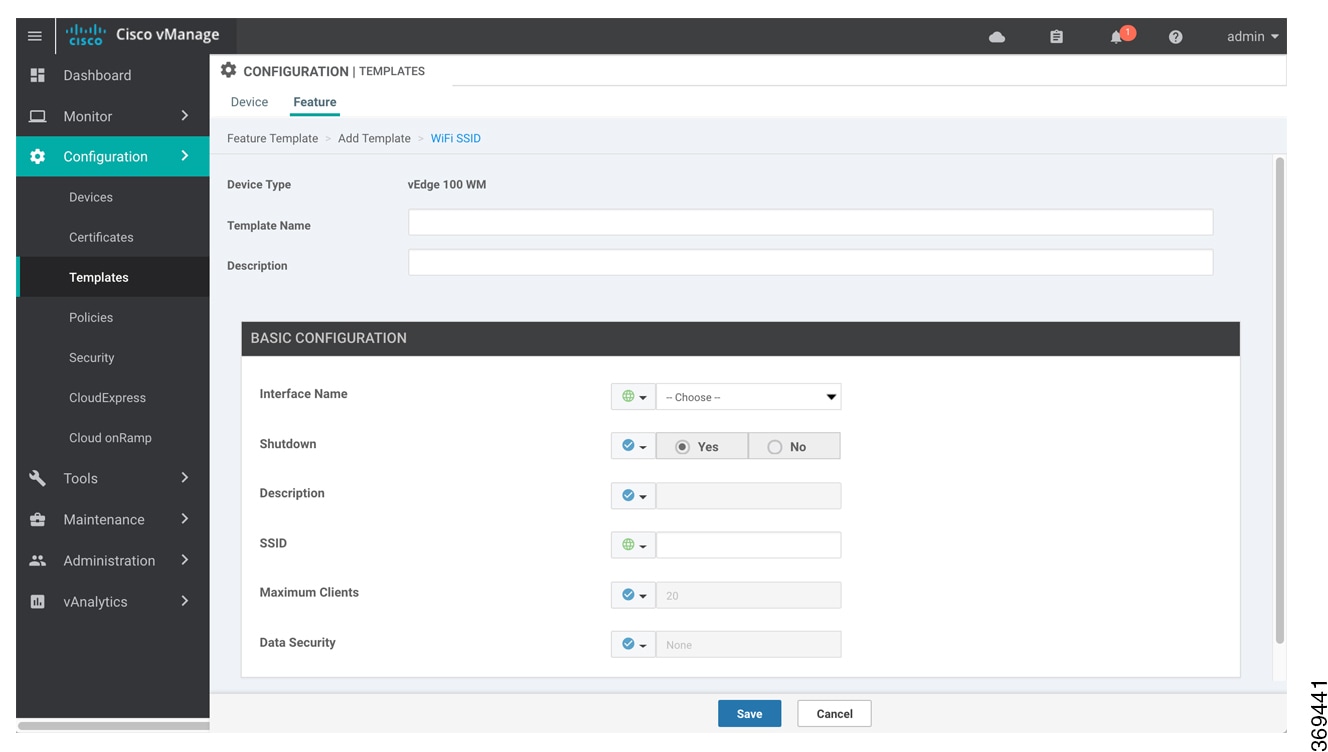
Task: Expand the vAnalytics menu chevron
Action: click(185, 601)
